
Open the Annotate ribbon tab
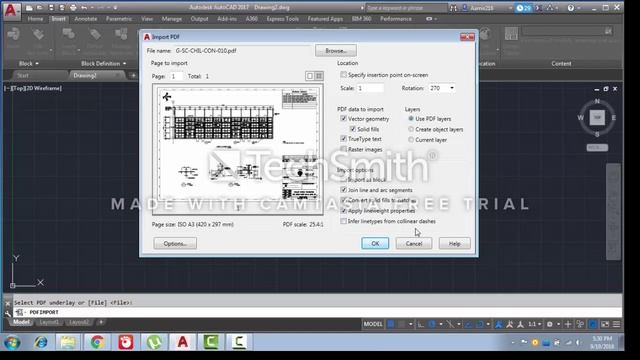pos(86,19)
